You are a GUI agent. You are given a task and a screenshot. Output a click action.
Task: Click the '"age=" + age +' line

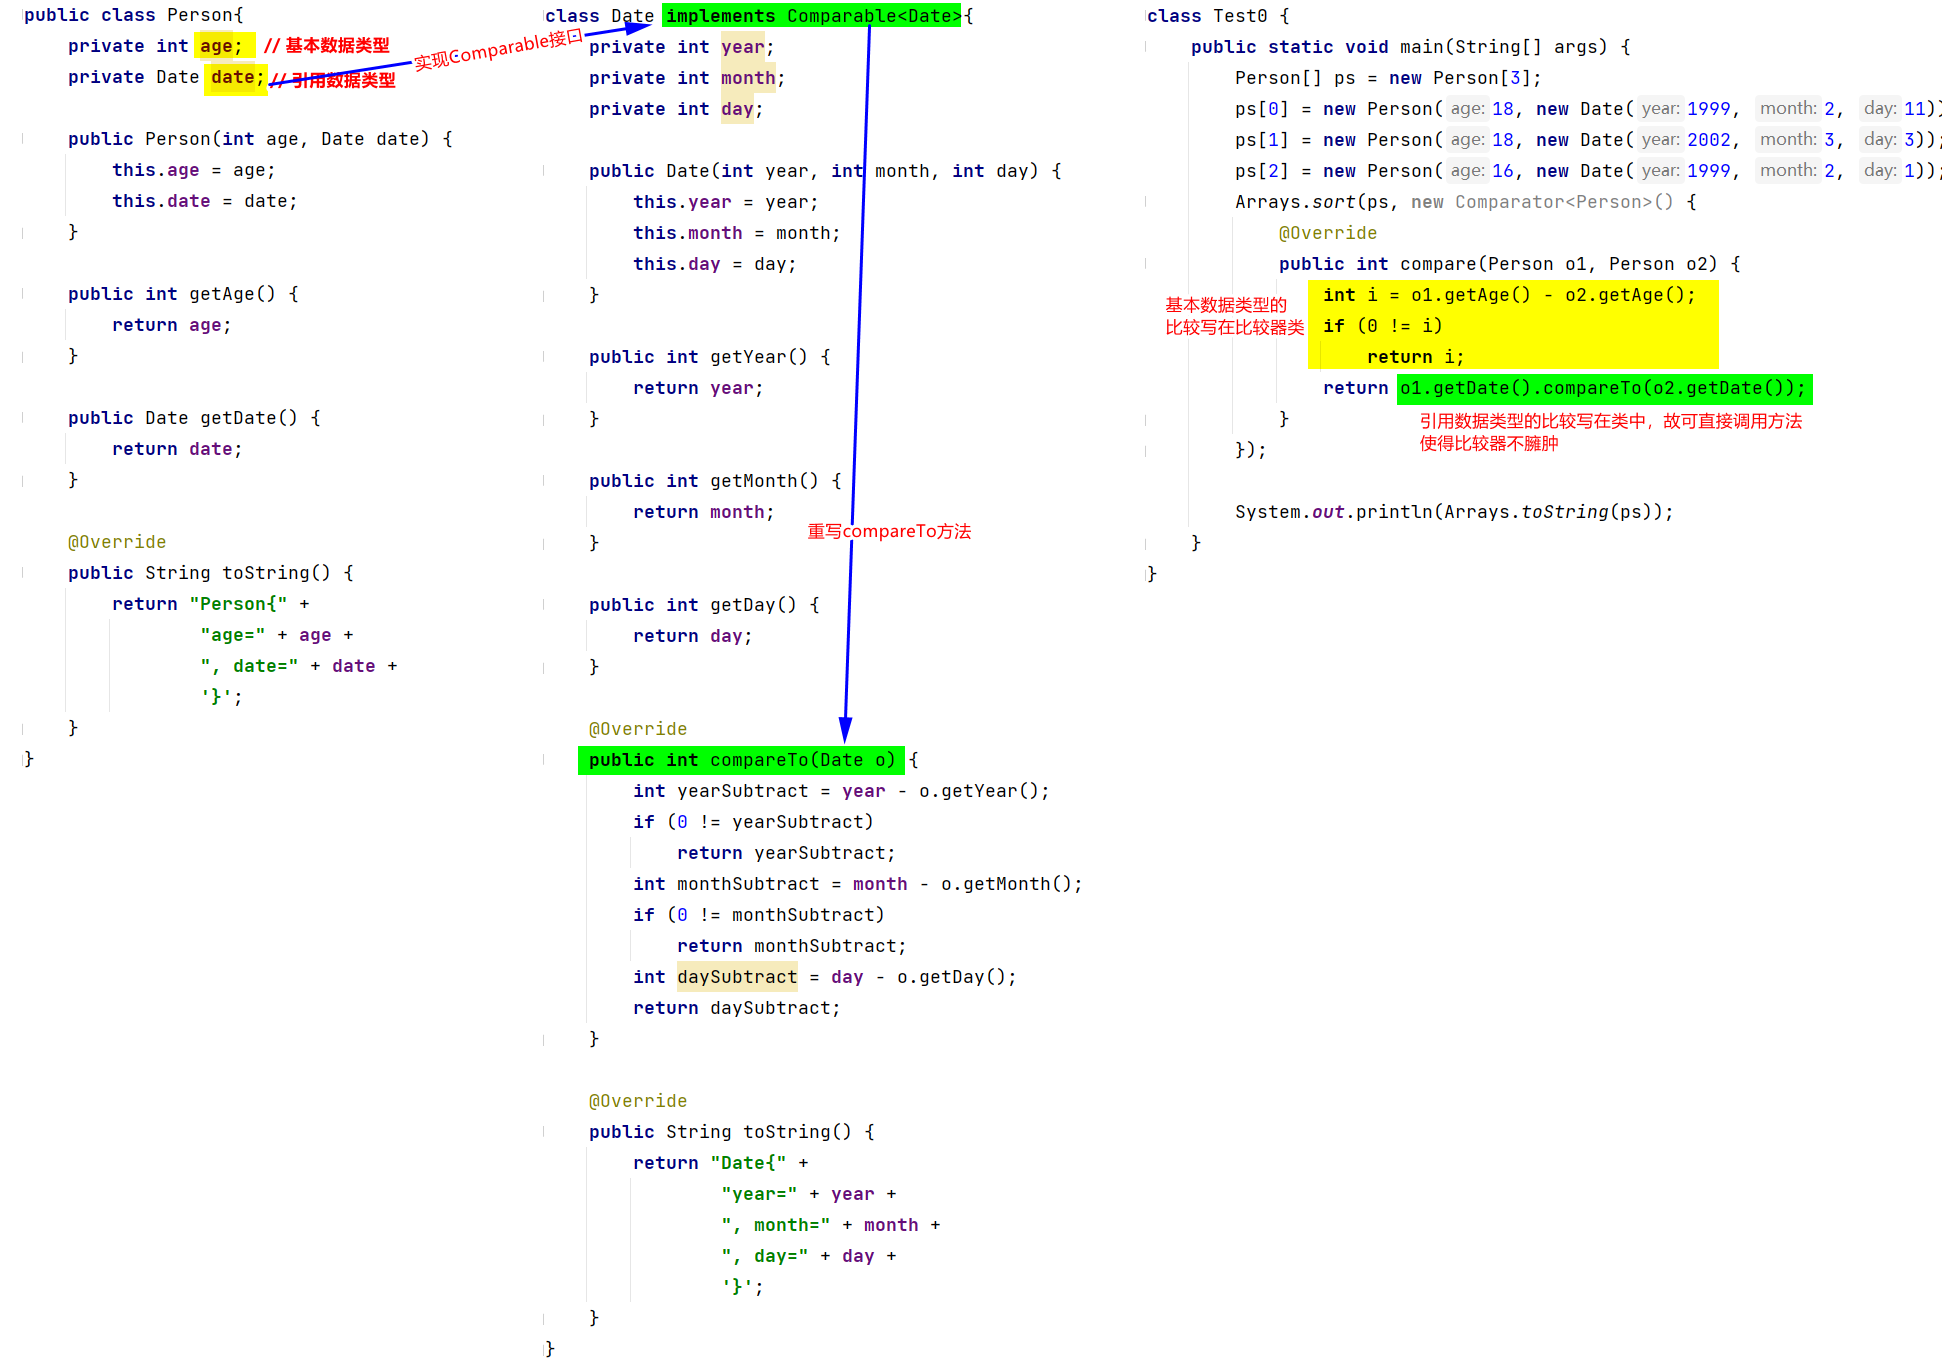[x=276, y=635]
